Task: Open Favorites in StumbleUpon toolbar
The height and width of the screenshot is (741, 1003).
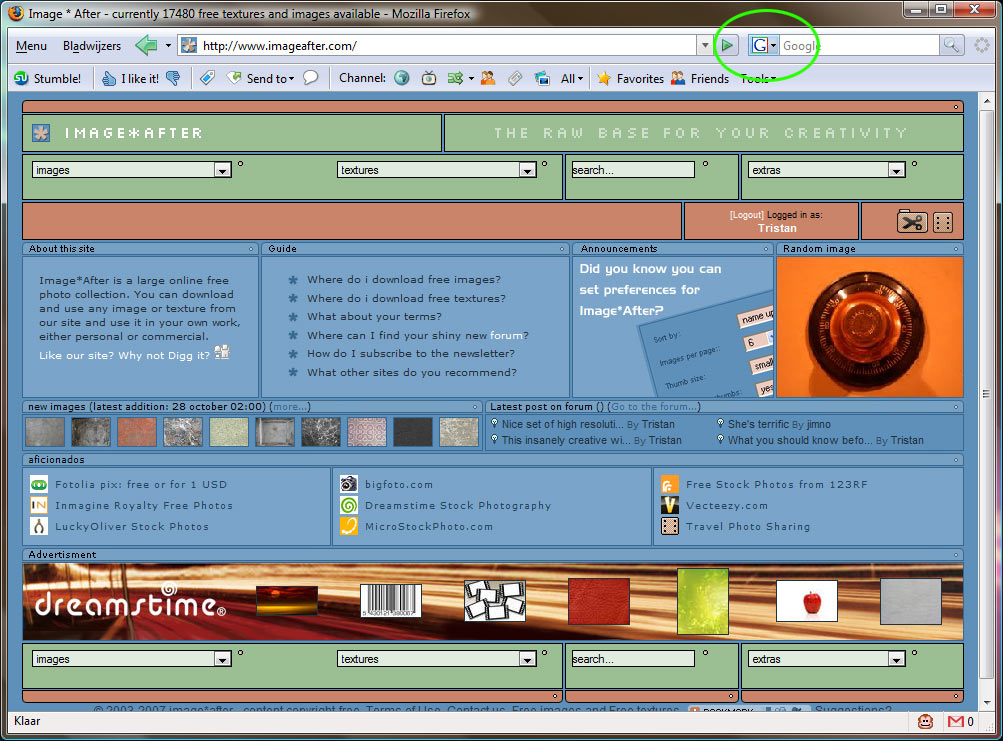Action: pyautogui.click(x=630, y=78)
